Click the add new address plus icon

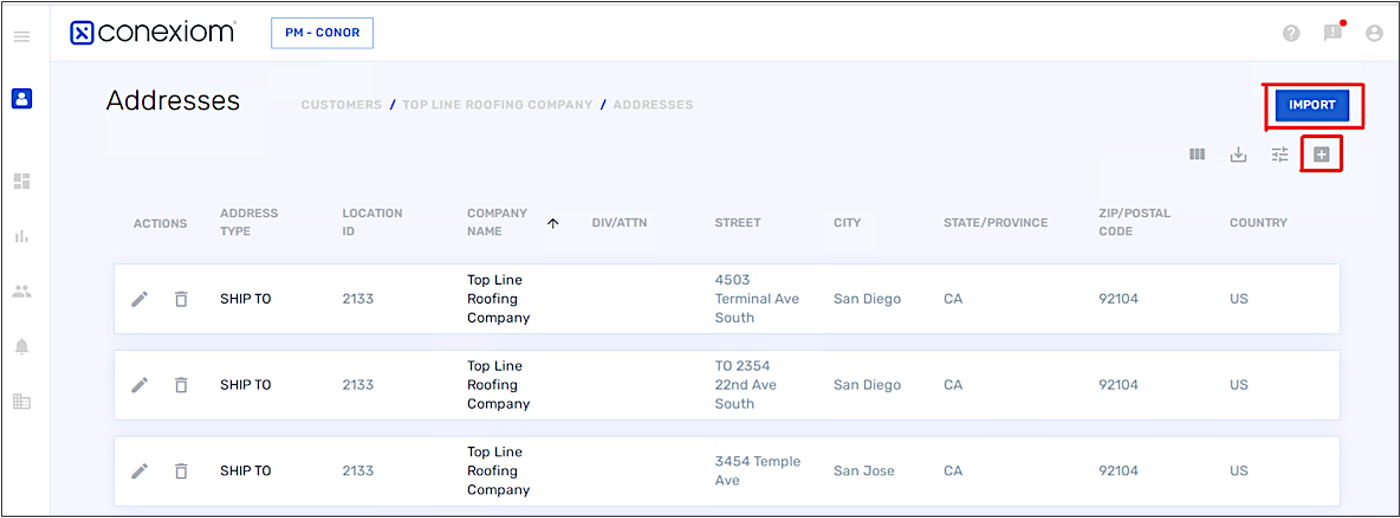pyautogui.click(x=1321, y=154)
